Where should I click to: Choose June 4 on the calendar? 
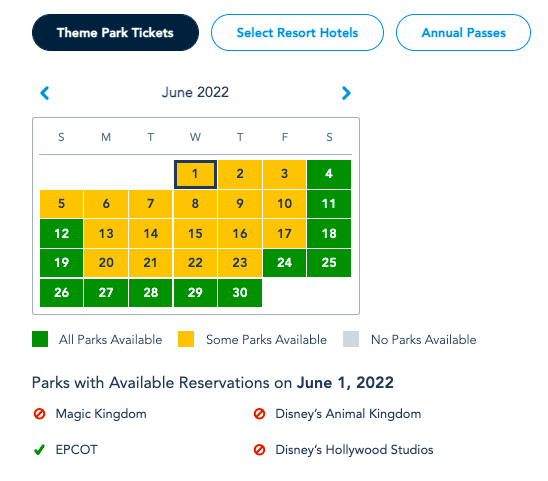point(329,174)
